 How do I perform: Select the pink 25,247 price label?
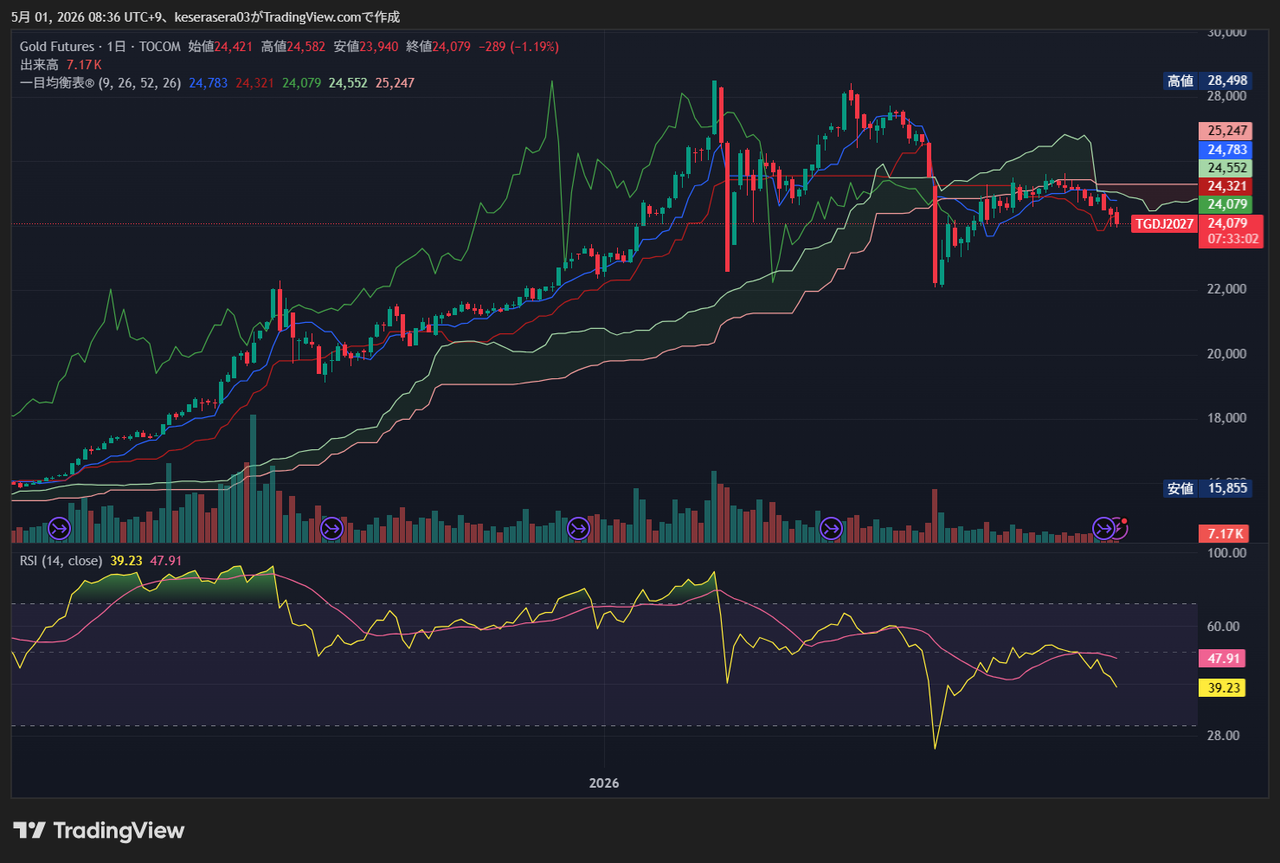tap(1225, 131)
